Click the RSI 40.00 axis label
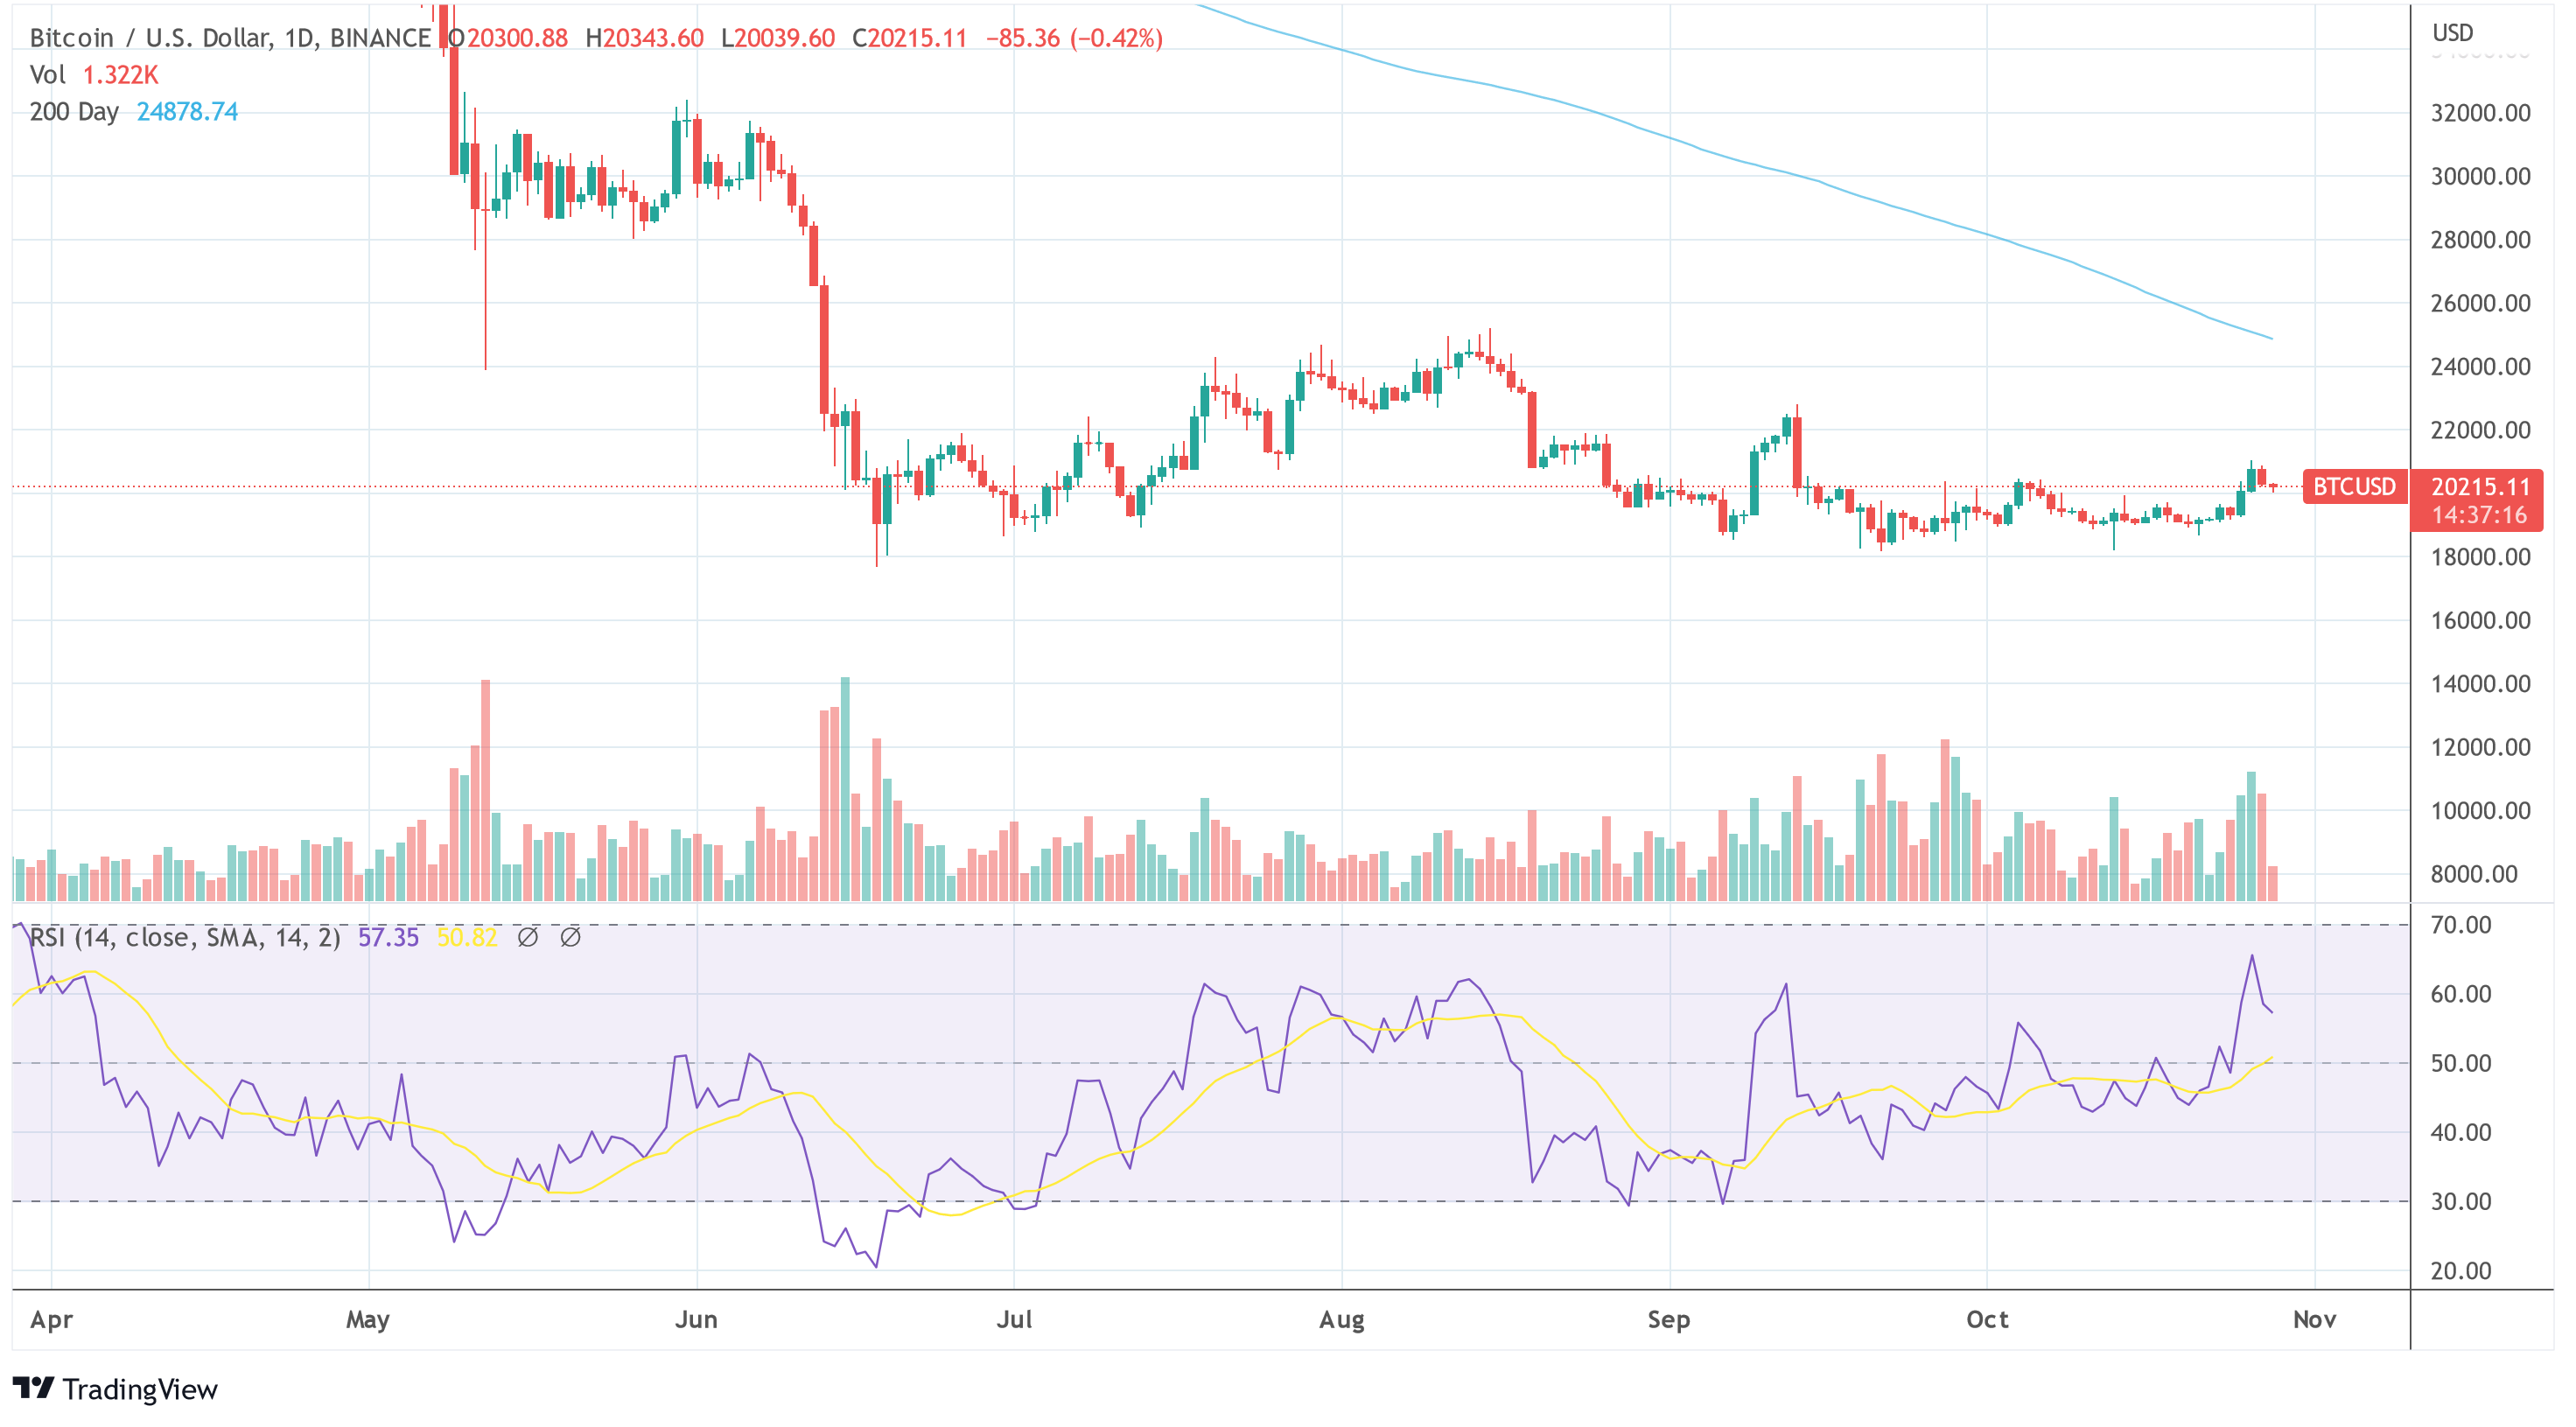Screen dimensions: 2576x1427 pyautogui.click(x=2461, y=1132)
